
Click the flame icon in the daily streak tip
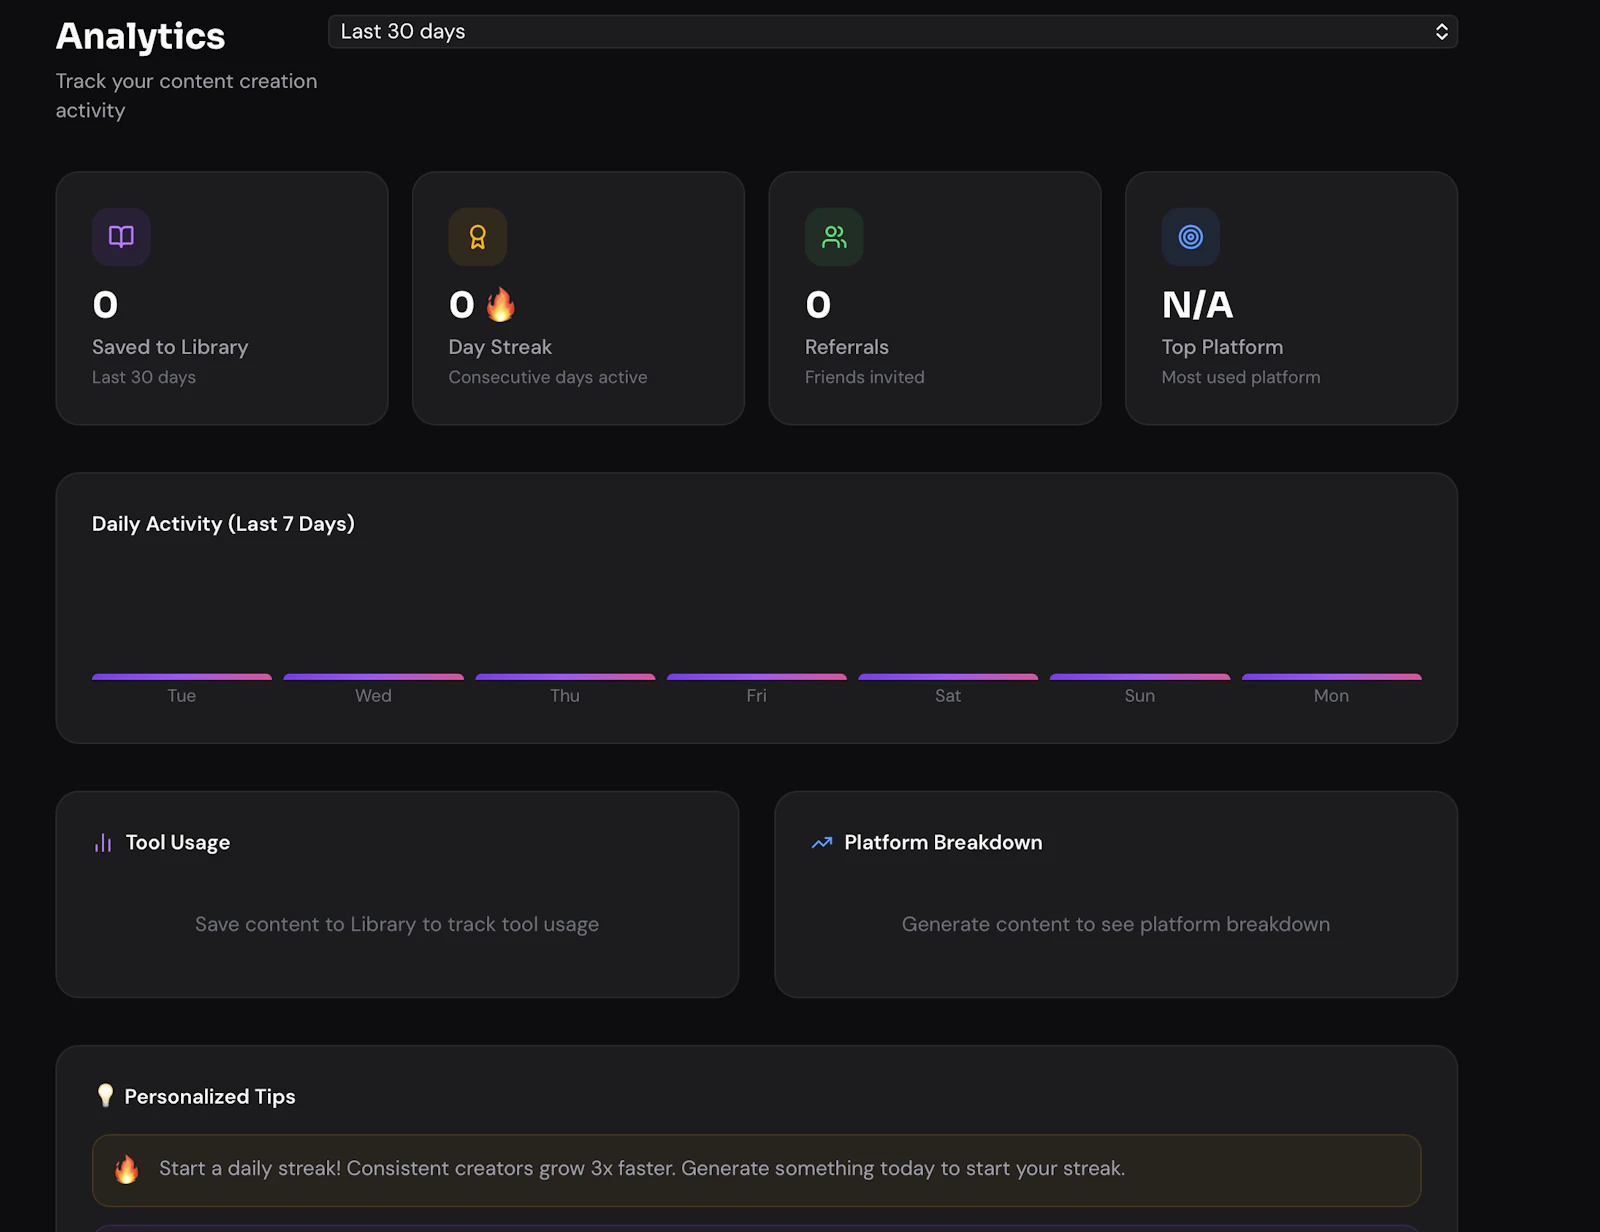click(x=127, y=1168)
